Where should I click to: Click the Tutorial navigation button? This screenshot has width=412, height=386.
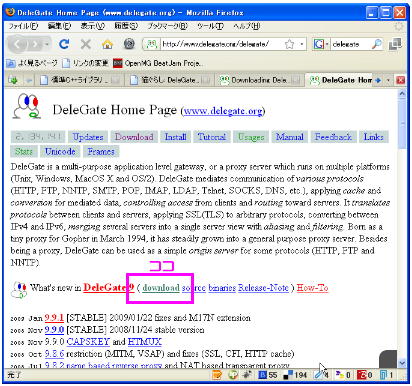tap(212, 137)
